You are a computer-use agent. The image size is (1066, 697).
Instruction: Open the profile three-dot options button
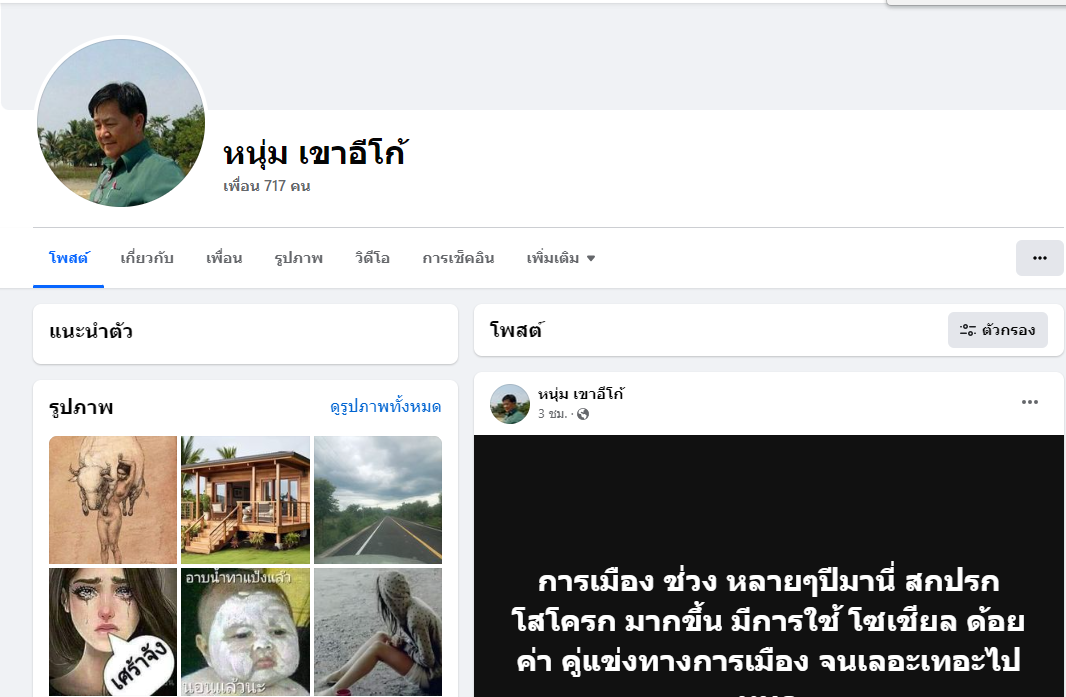pos(1039,258)
